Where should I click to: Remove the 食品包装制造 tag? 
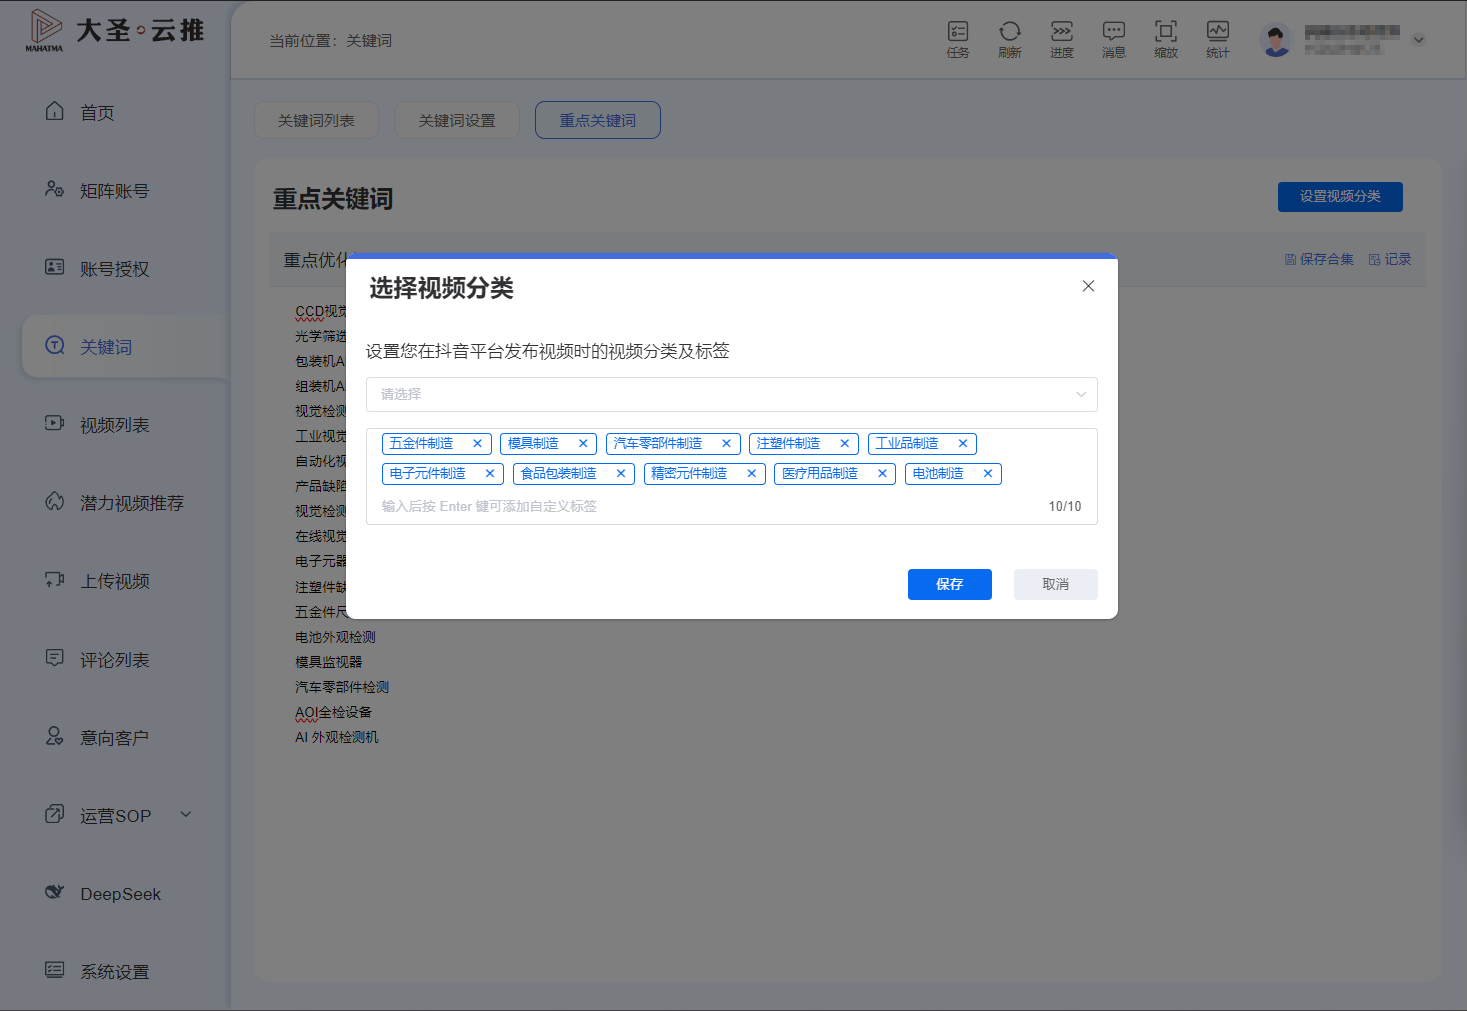pyautogui.click(x=620, y=474)
